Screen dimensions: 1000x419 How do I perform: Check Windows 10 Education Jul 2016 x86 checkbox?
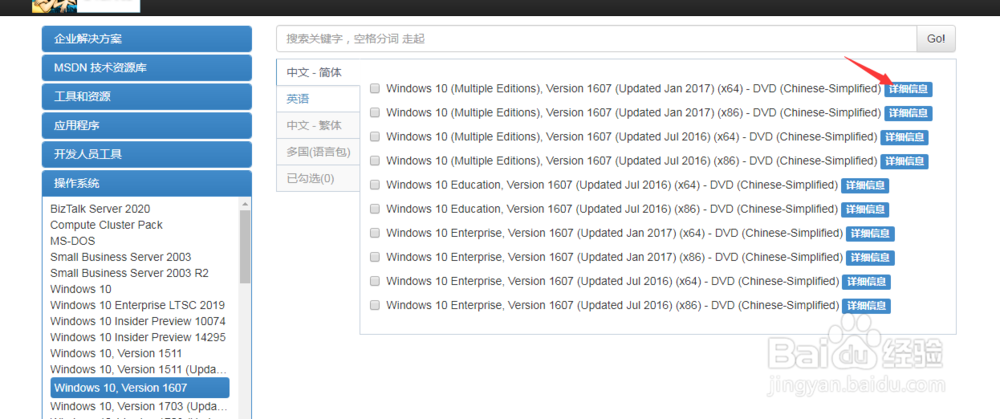pyautogui.click(x=375, y=209)
